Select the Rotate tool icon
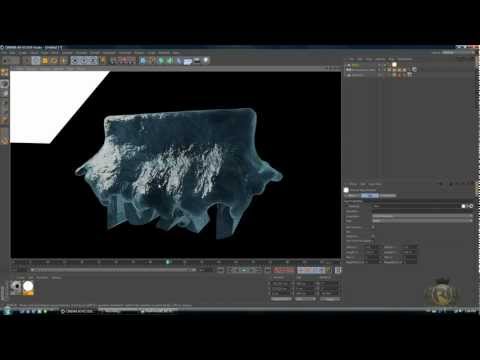The height and width of the screenshot is (360, 480). (54, 60)
